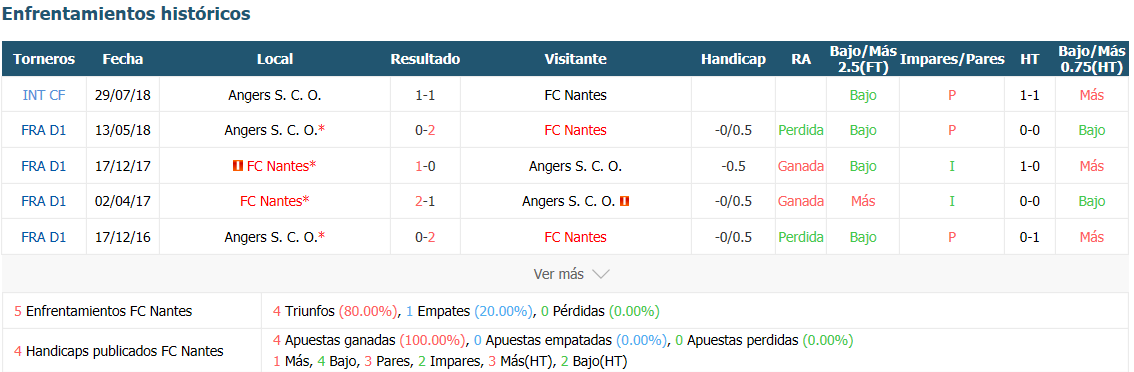Click FC Nantes visitor team on 13/05/18
Image resolution: width=1134 pixels, height=372 pixels.
pos(576,130)
